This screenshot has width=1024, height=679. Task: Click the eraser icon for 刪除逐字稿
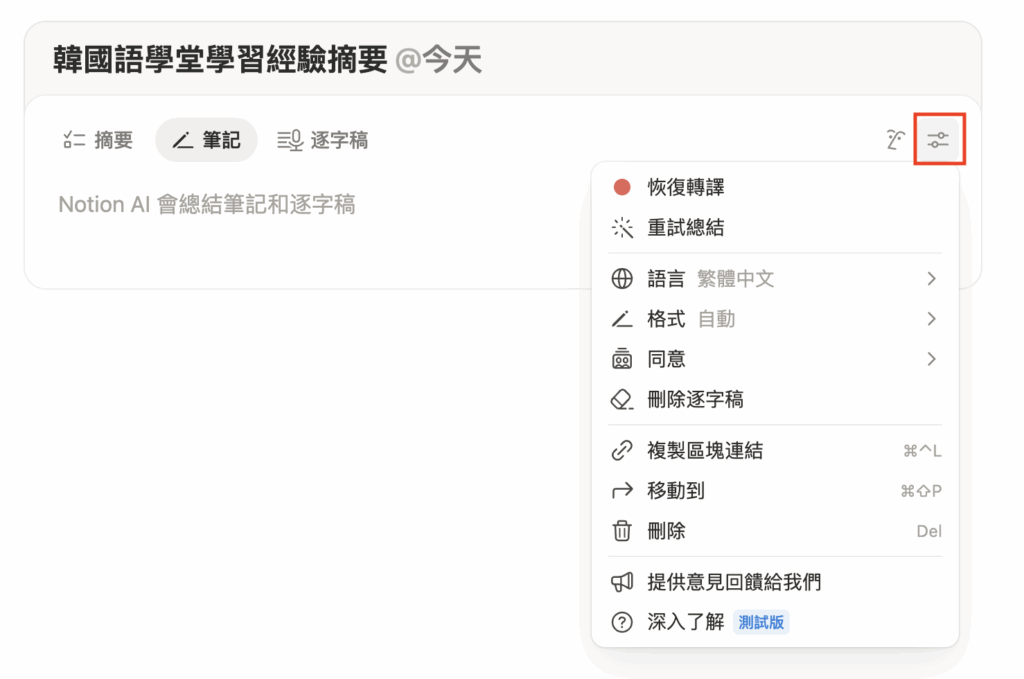point(622,400)
